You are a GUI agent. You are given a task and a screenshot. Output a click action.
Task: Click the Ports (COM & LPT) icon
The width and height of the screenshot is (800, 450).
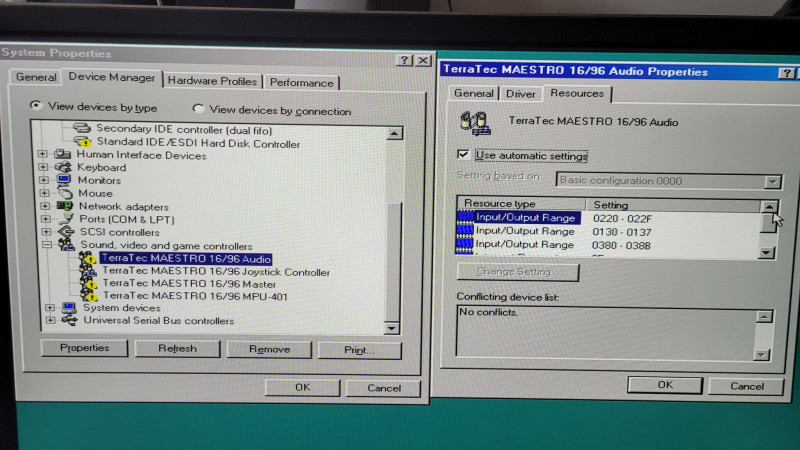click(x=66, y=219)
